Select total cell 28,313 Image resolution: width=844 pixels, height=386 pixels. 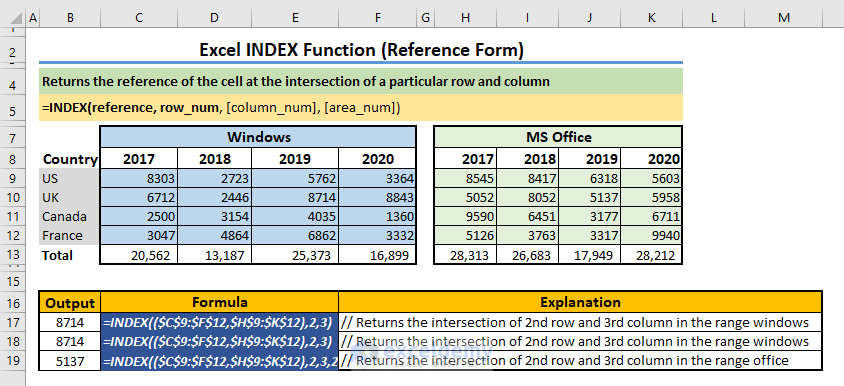[466, 255]
